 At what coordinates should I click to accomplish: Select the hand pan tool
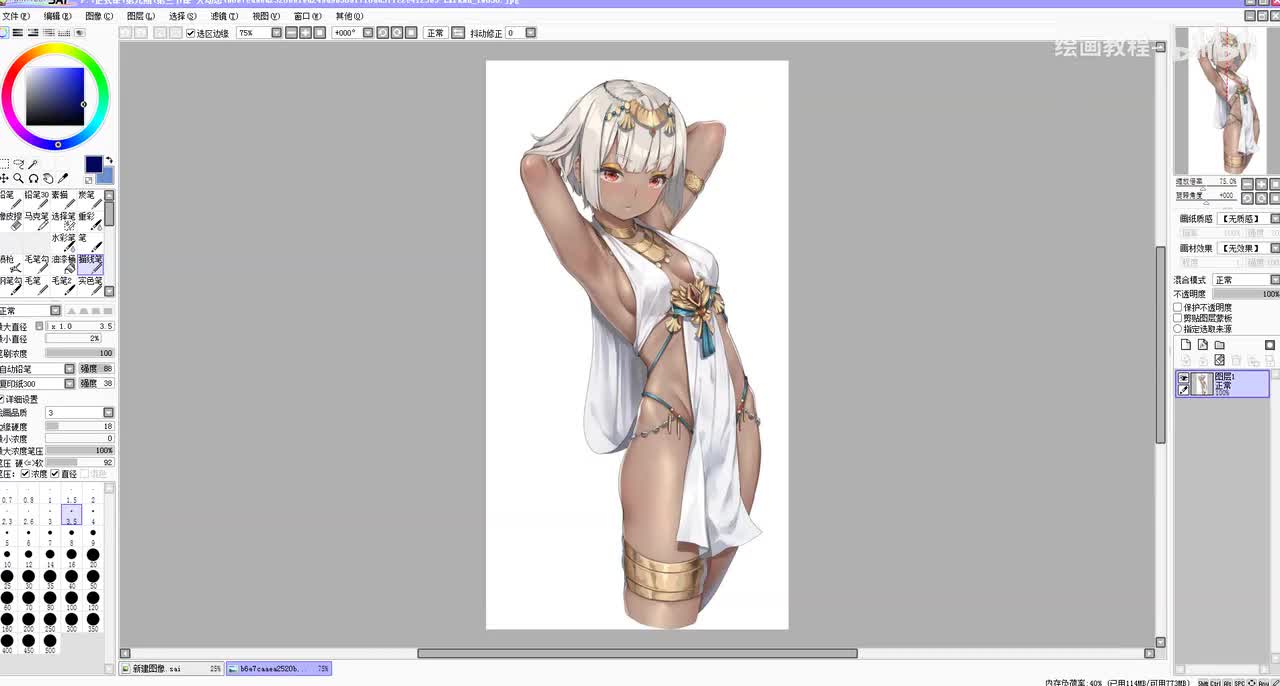47,178
